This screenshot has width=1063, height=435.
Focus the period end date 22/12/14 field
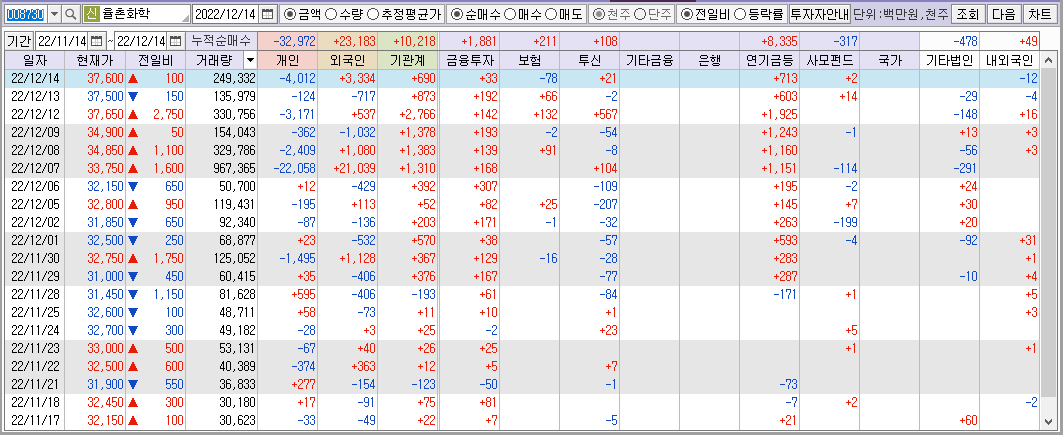pyautogui.click(x=142, y=41)
